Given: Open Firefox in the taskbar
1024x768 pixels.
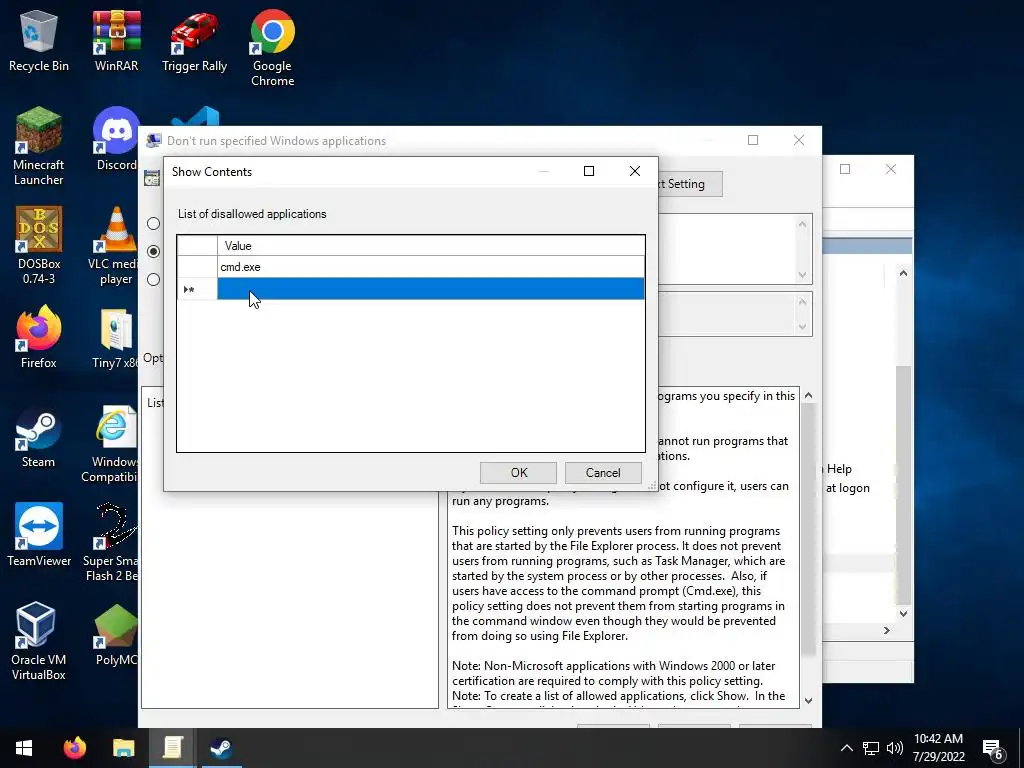Looking at the screenshot, I should pos(74,748).
